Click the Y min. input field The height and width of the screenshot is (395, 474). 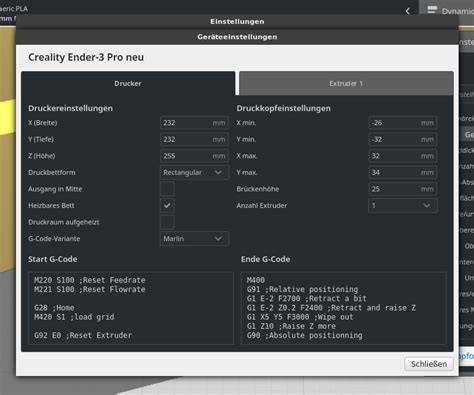403,139
